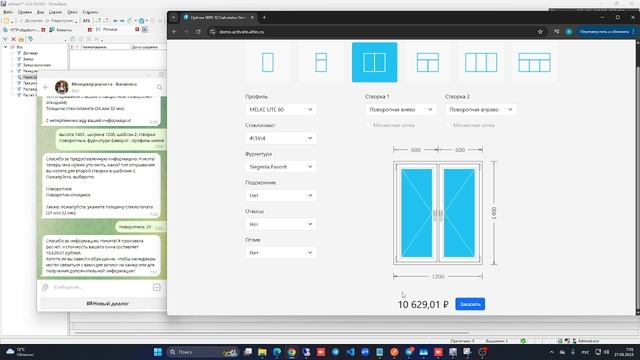Open the Фурнитура dropdown showing Siegenia Favorit
This screenshot has height=360, width=640.
point(281,167)
